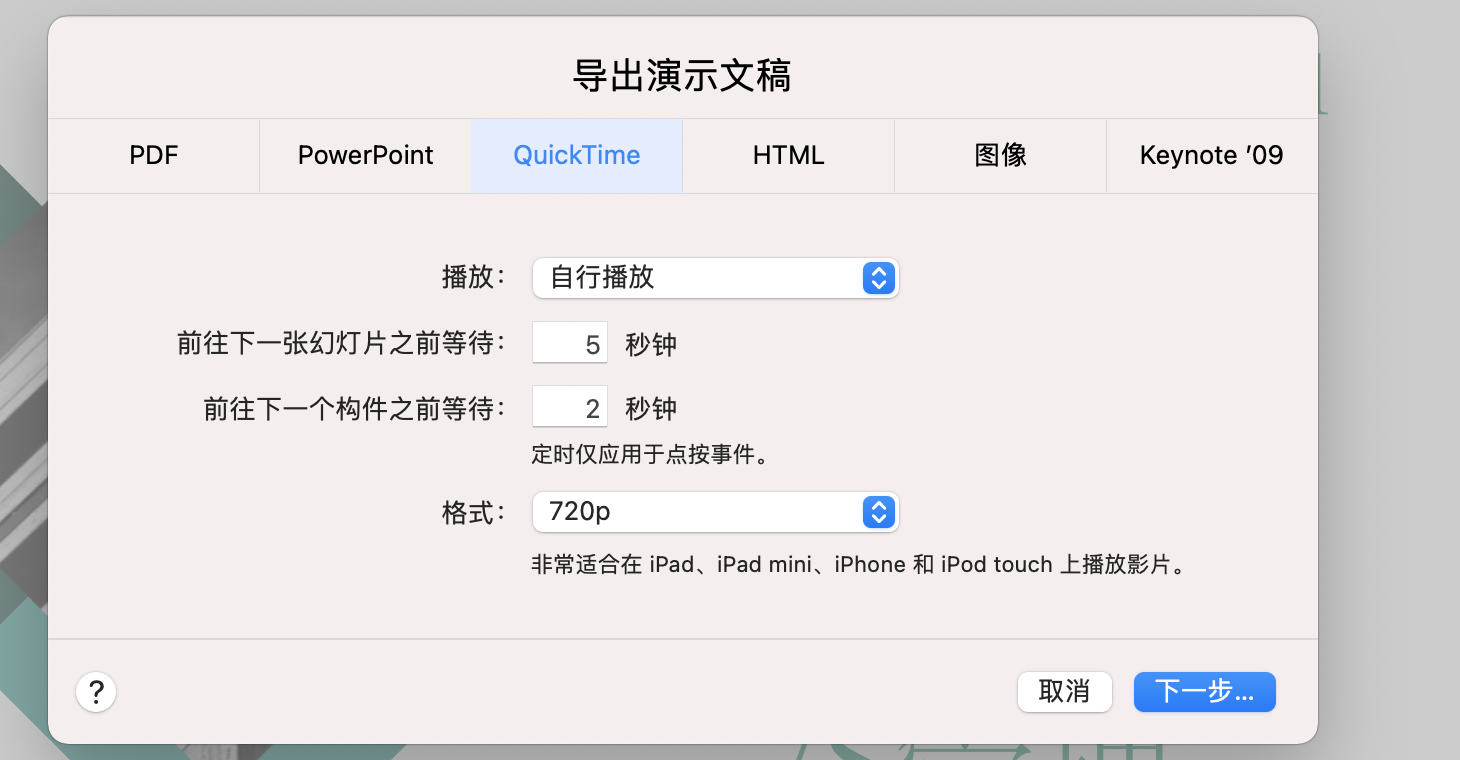Switch to the Keynote '09 tab

(x=1212, y=156)
